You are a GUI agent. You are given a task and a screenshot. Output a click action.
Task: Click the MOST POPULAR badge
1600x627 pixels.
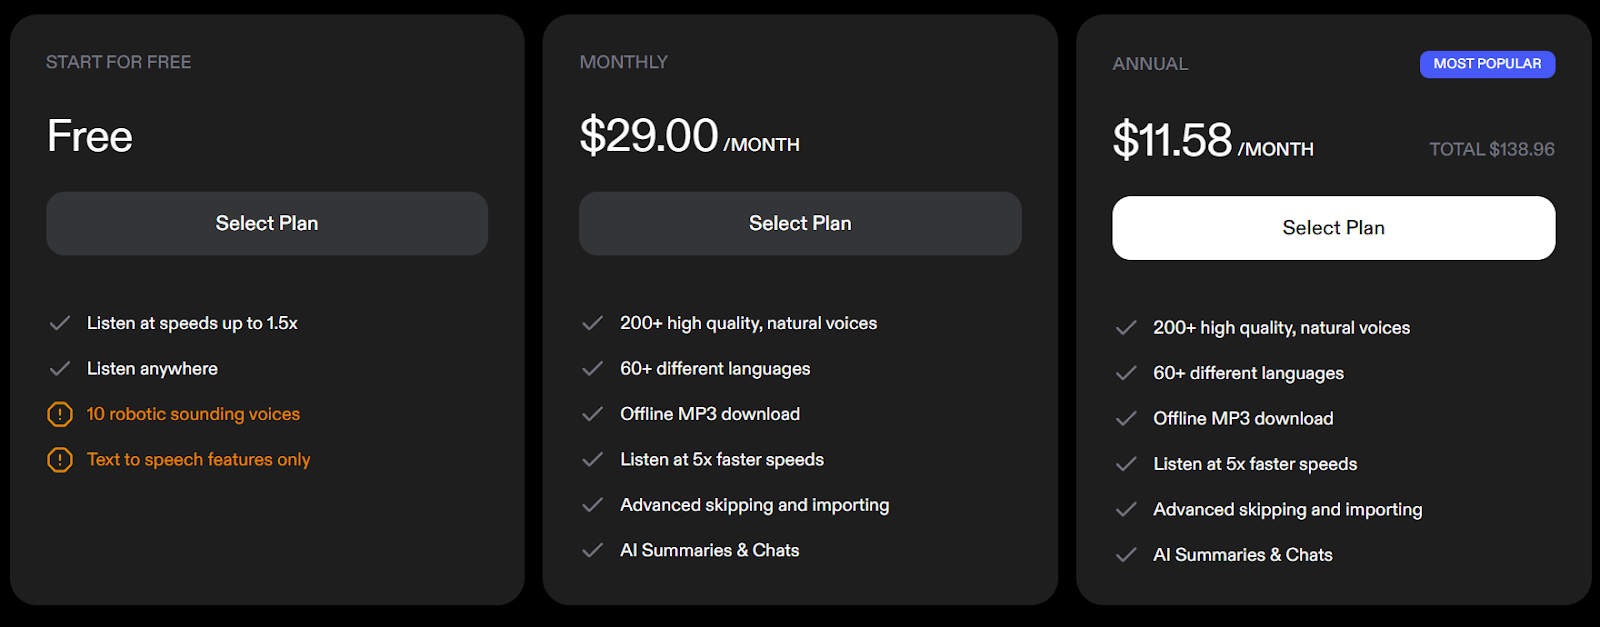pyautogui.click(x=1487, y=64)
